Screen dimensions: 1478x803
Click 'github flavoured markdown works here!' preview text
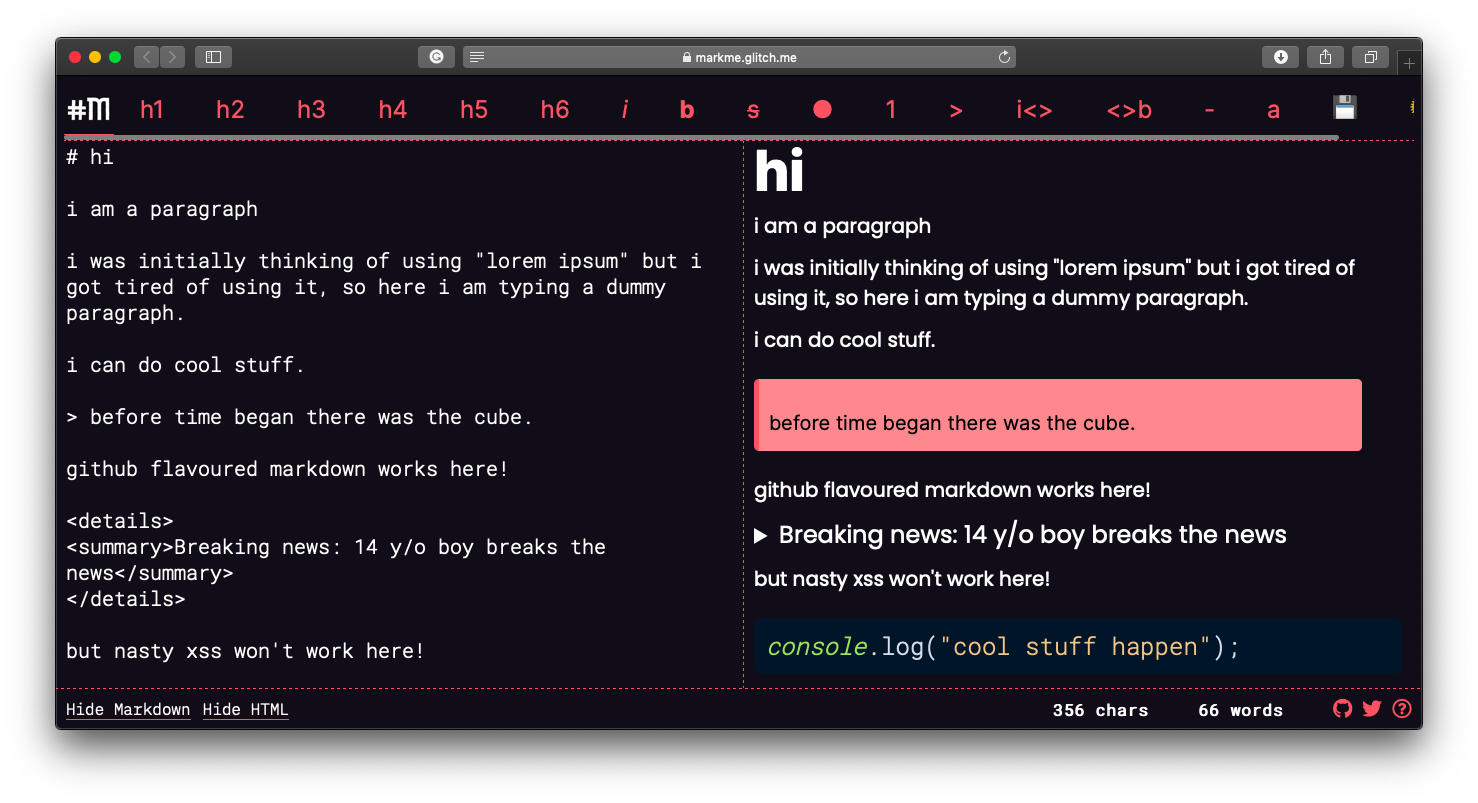tap(952, 490)
